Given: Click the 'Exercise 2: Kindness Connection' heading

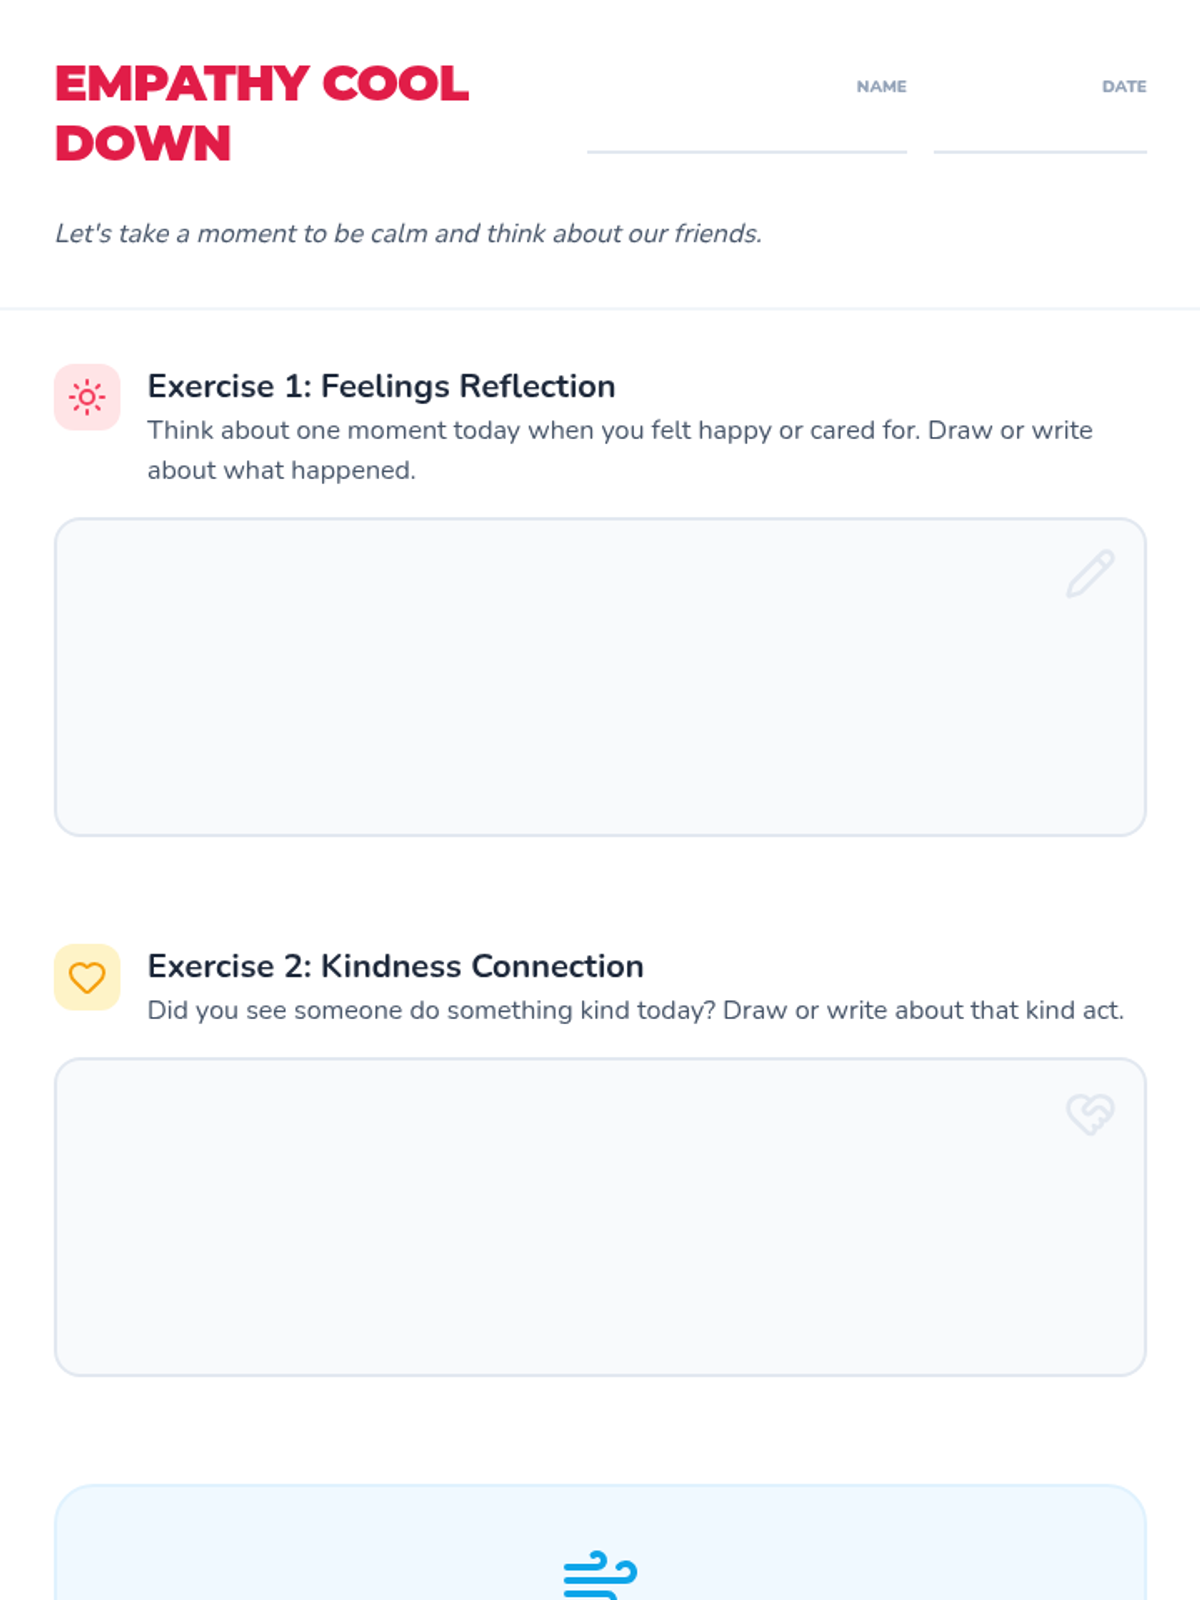Looking at the screenshot, I should click(395, 966).
